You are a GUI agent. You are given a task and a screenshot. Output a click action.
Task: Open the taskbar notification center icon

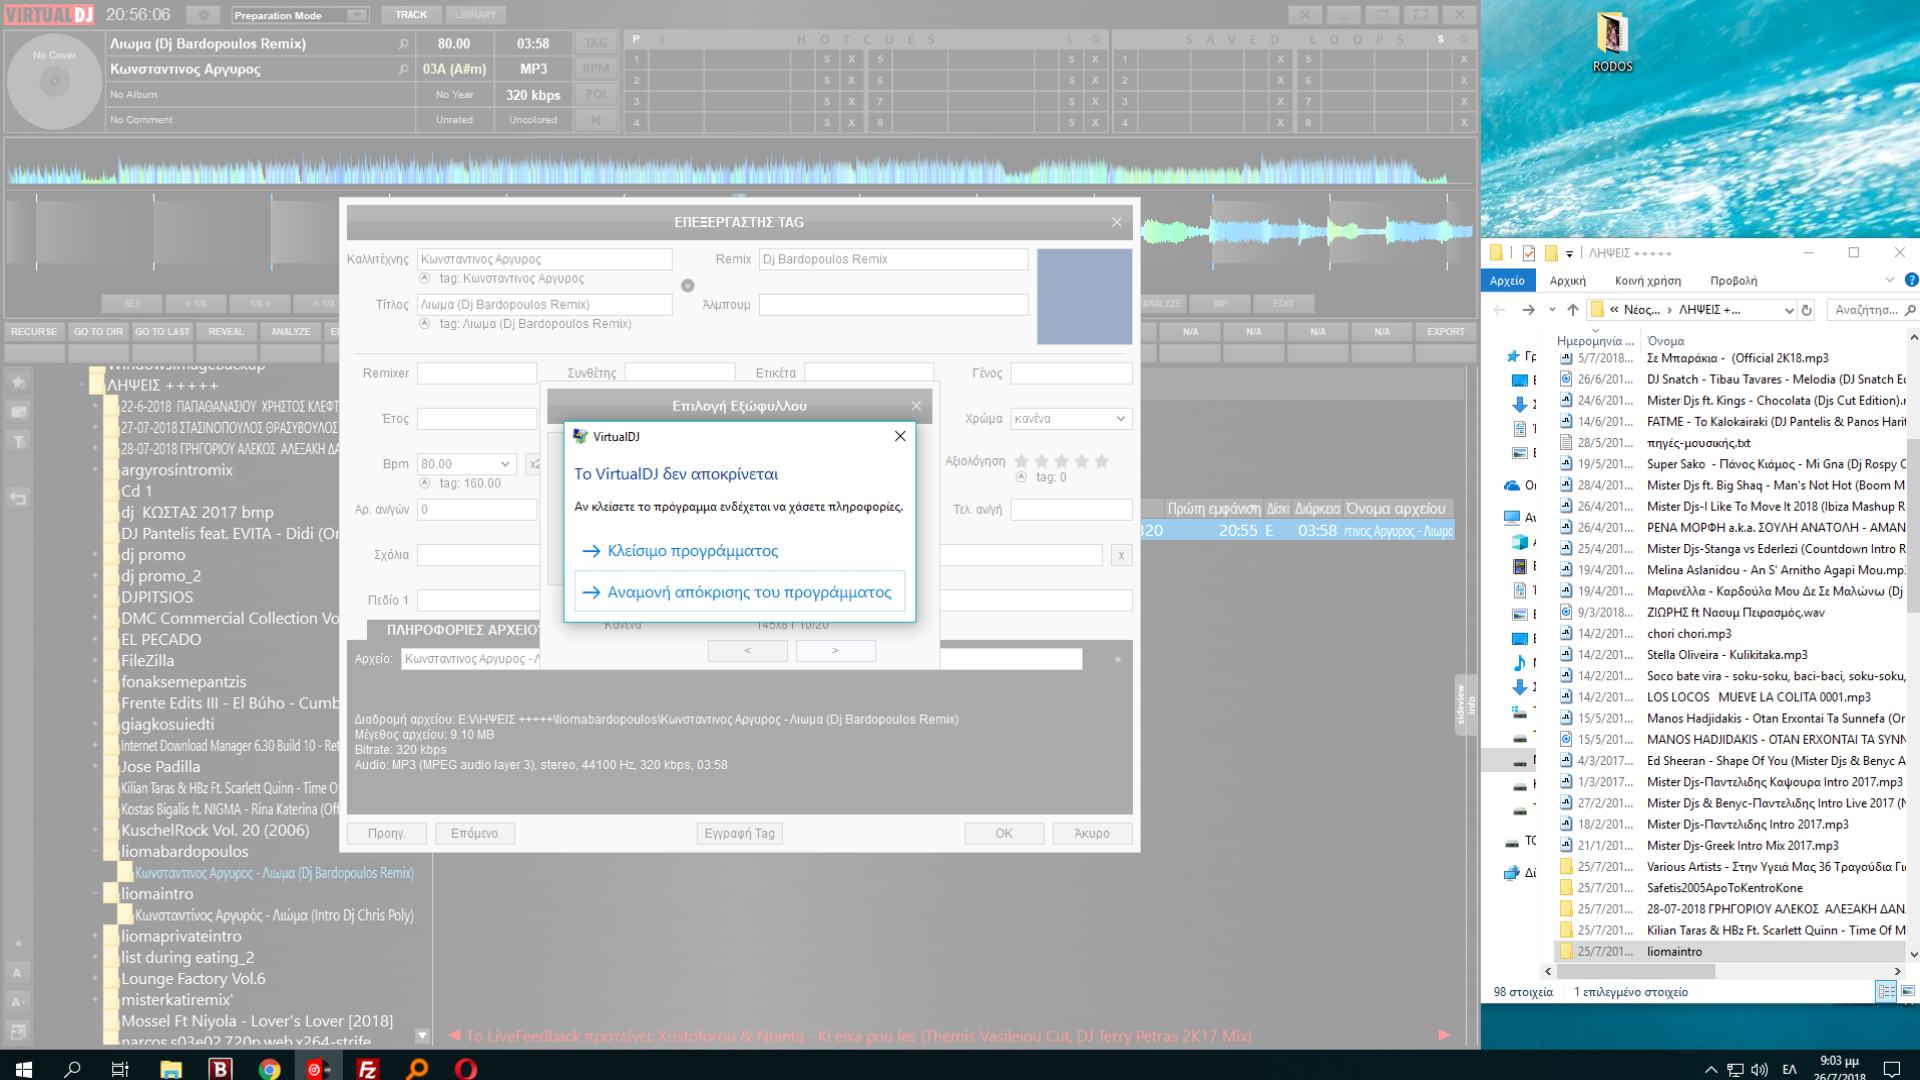pos(1892,1069)
